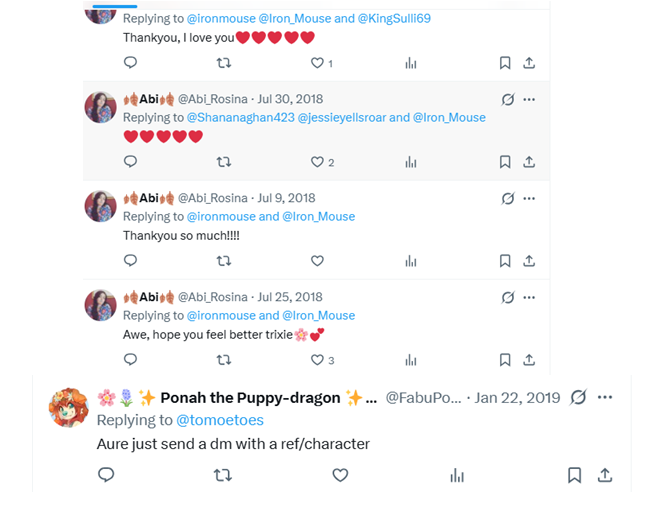Screen dimensions: 661x512
Task: Bookmark Ponah the Puppy-dragon's tweet
Action: pyautogui.click(x=574, y=475)
